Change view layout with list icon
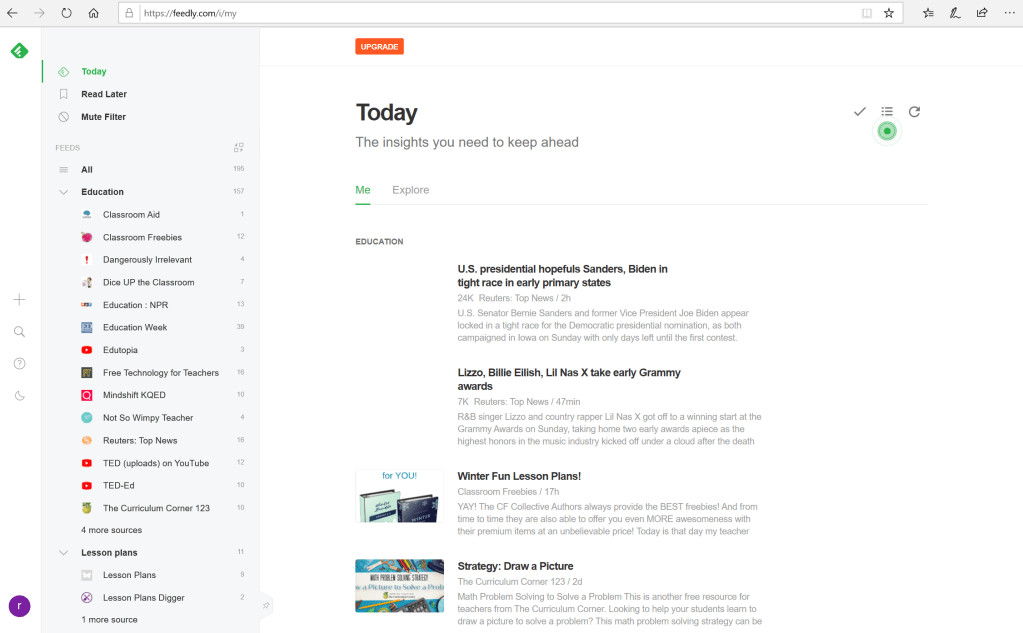 click(x=887, y=112)
